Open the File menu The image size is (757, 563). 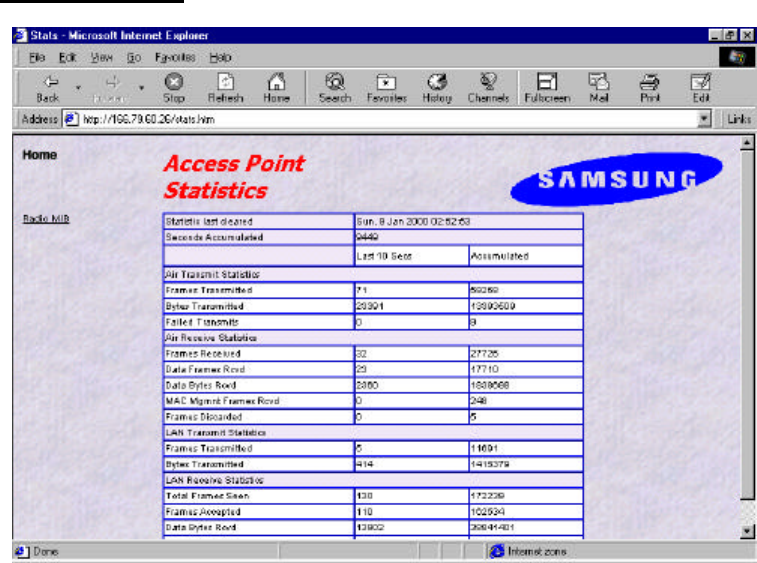[x=37, y=58]
